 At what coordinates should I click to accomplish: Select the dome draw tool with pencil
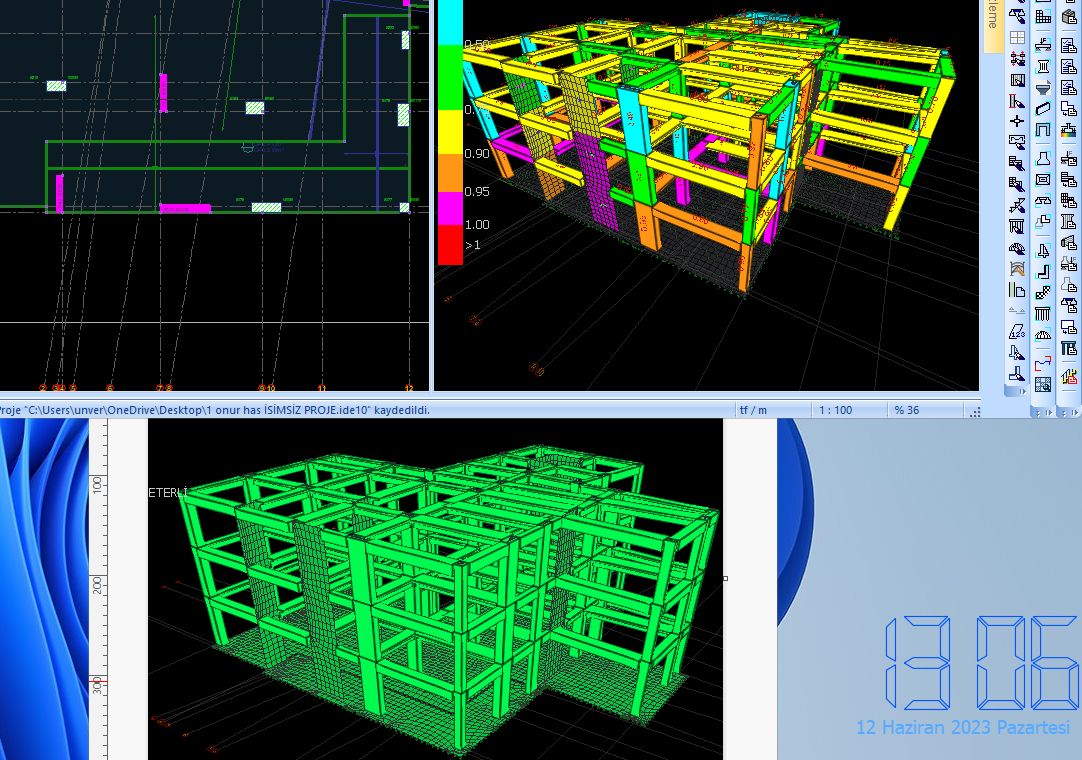click(1017, 248)
